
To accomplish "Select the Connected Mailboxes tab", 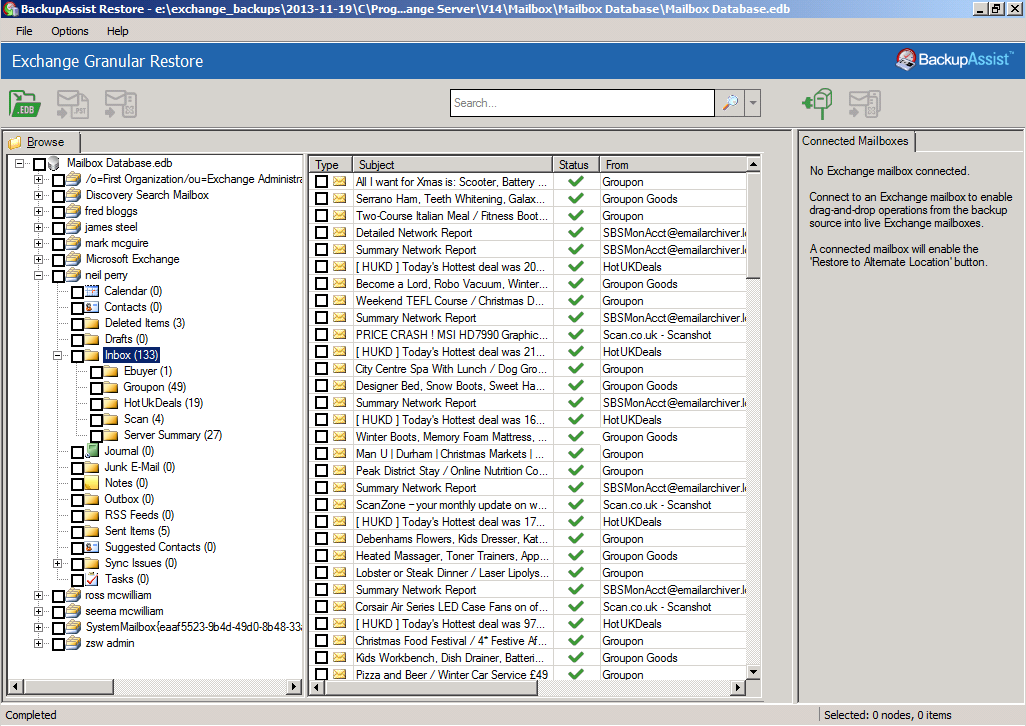I will 855,141.
